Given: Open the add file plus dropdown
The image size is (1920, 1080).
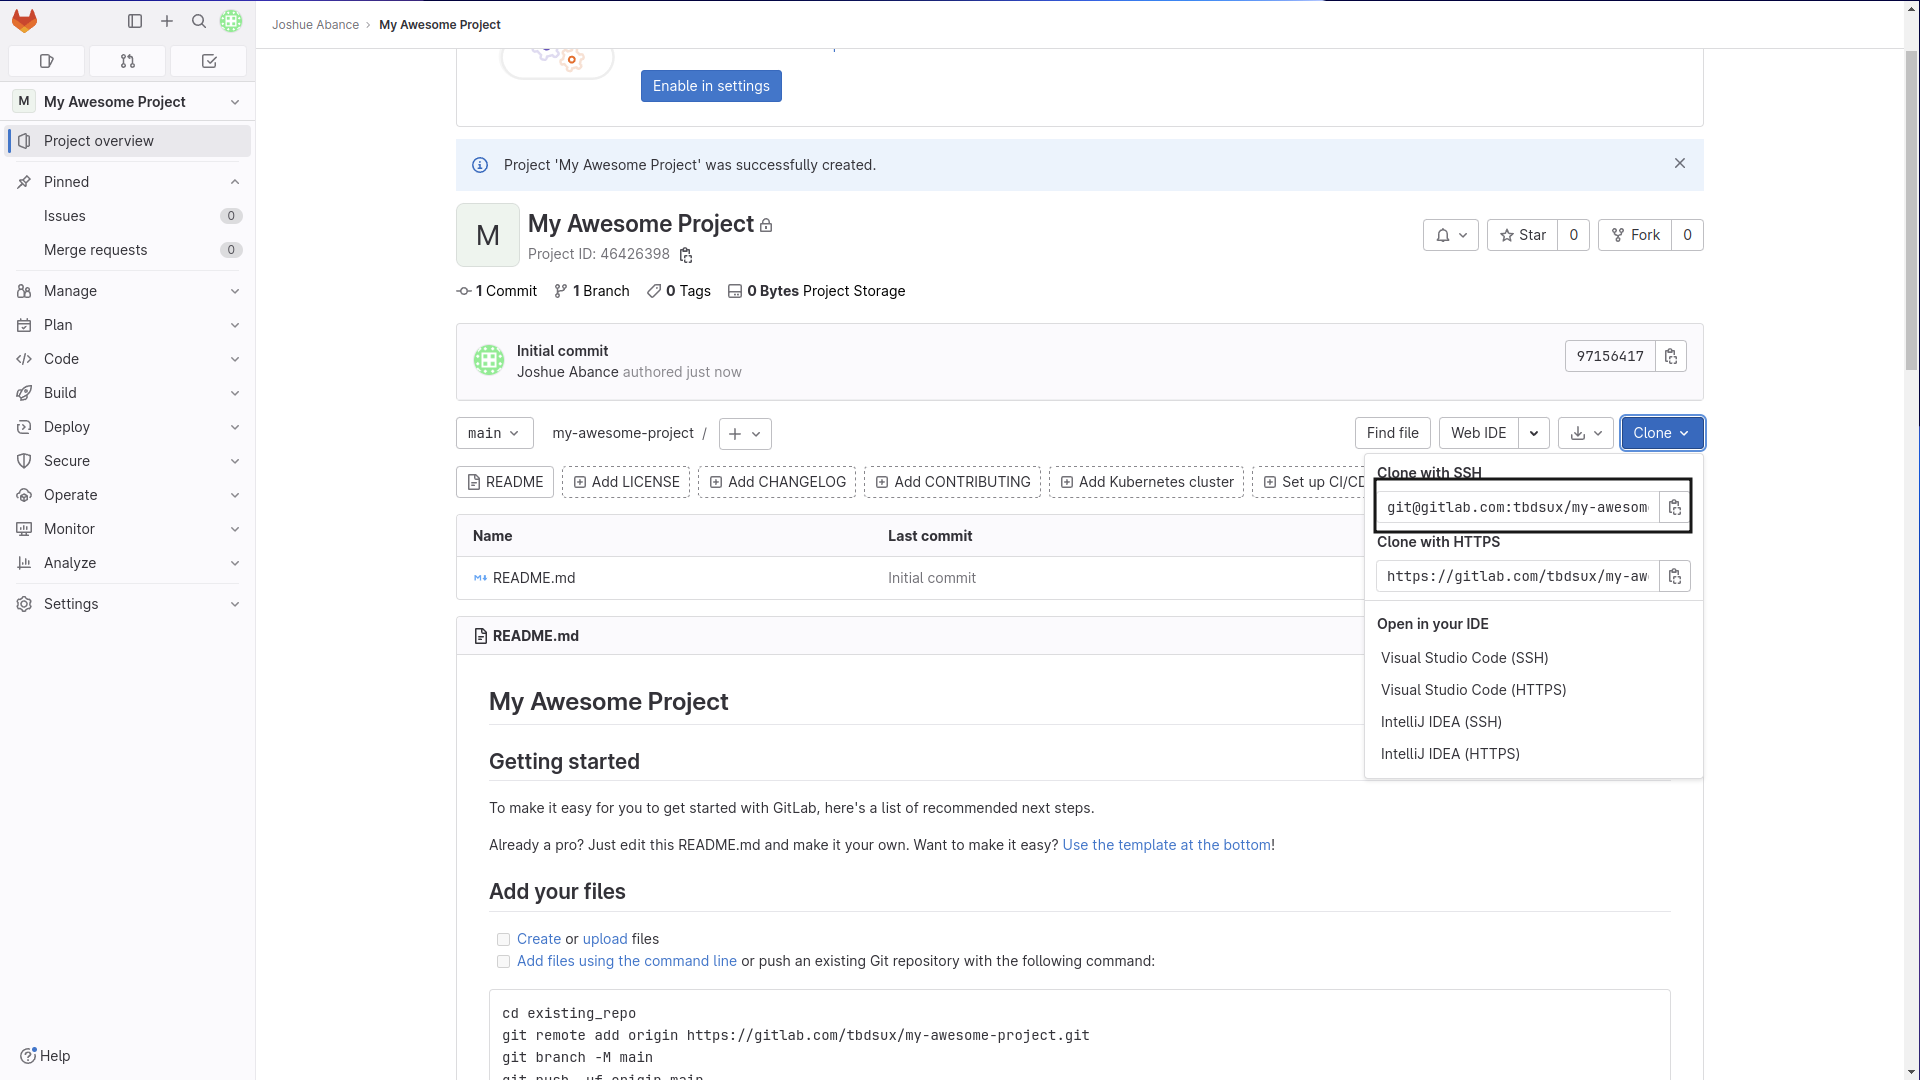Looking at the screenshot, I should coord(745,434).
